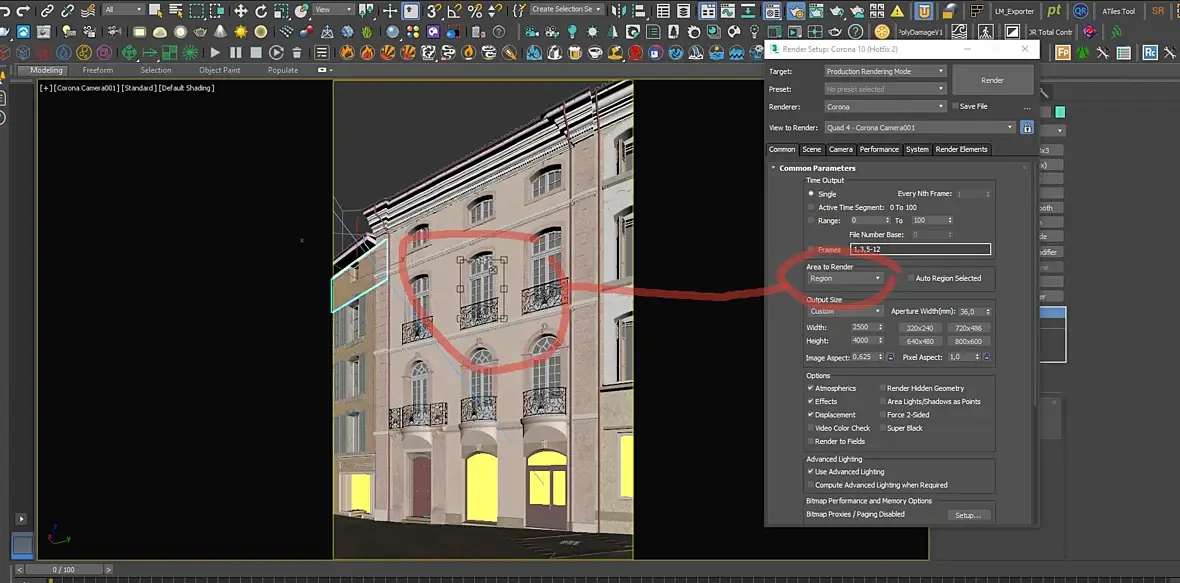Select the Active Time Segment radio button
Image resolution: width=1180 pixels, height=583 pixels.
(x=811, y=207)
